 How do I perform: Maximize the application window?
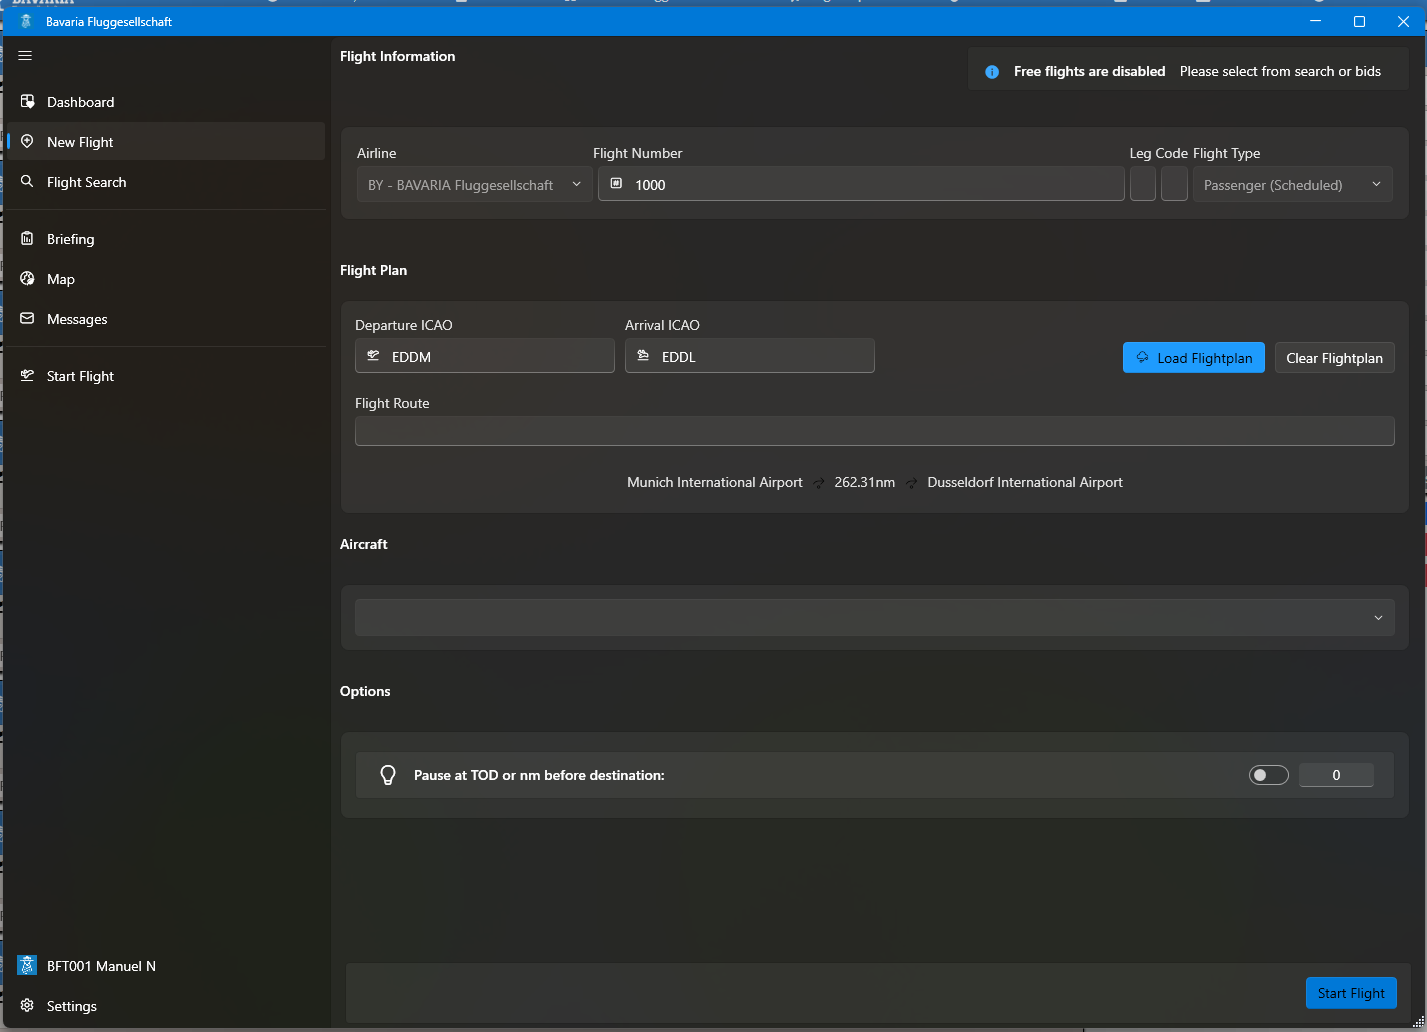(1359, 21)
